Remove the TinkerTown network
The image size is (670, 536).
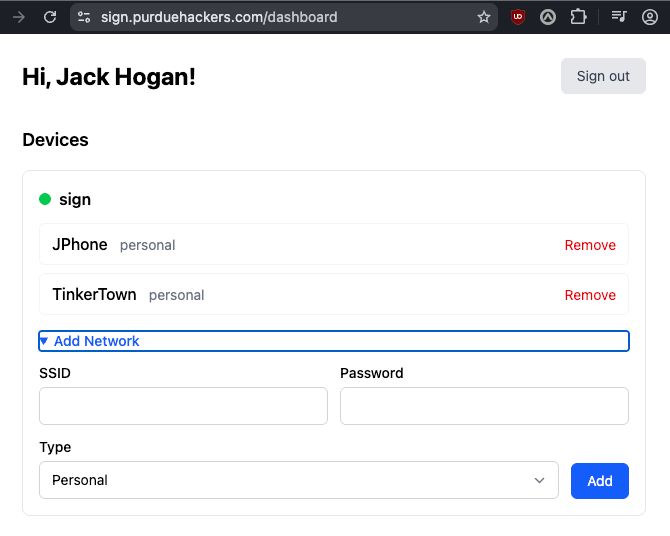click(x=590, y=295)
